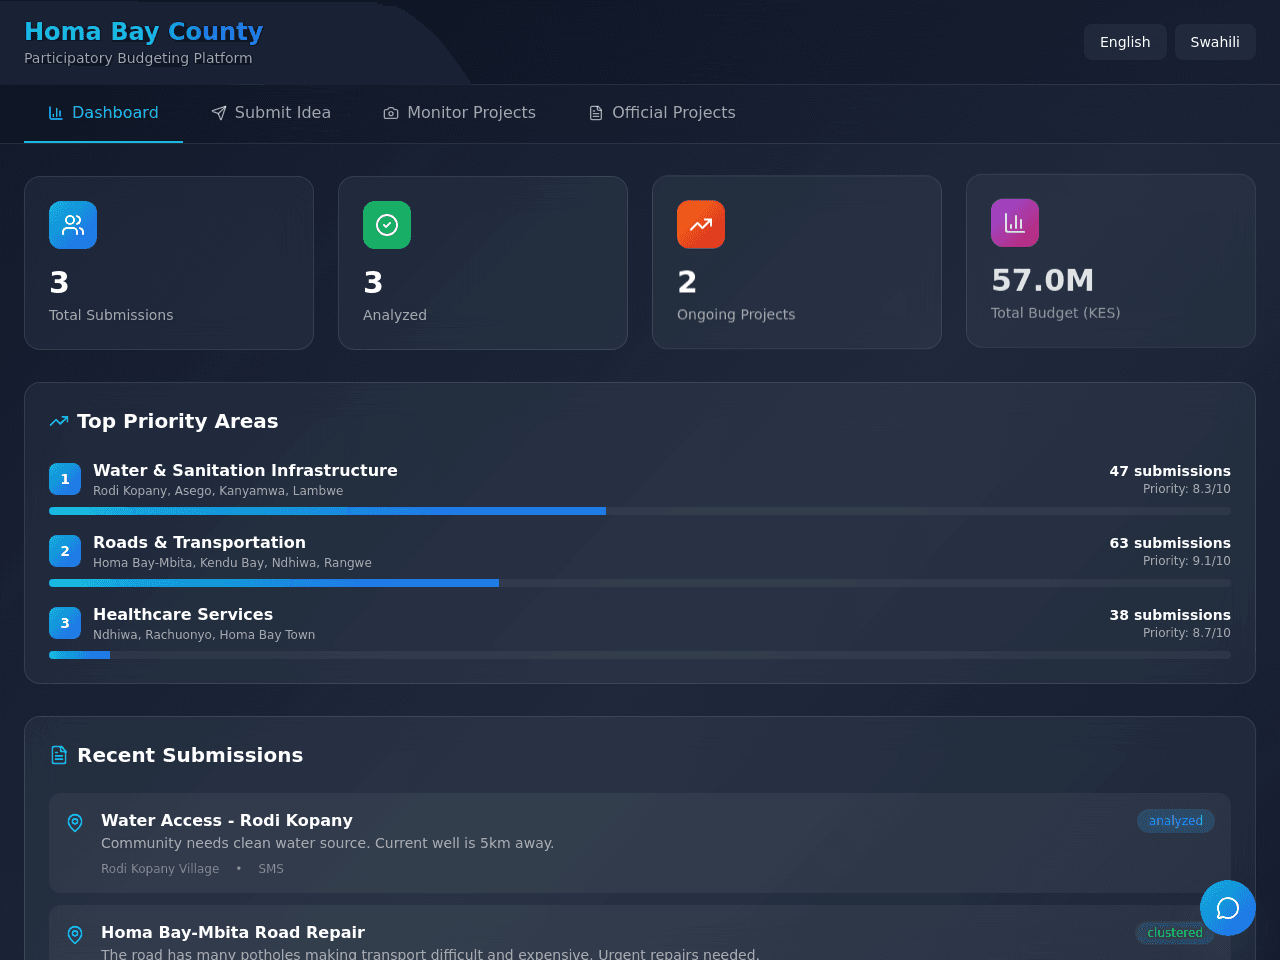
Task: Click the Priority: 8.3/10 label
Action: [x=1187, y=489]
